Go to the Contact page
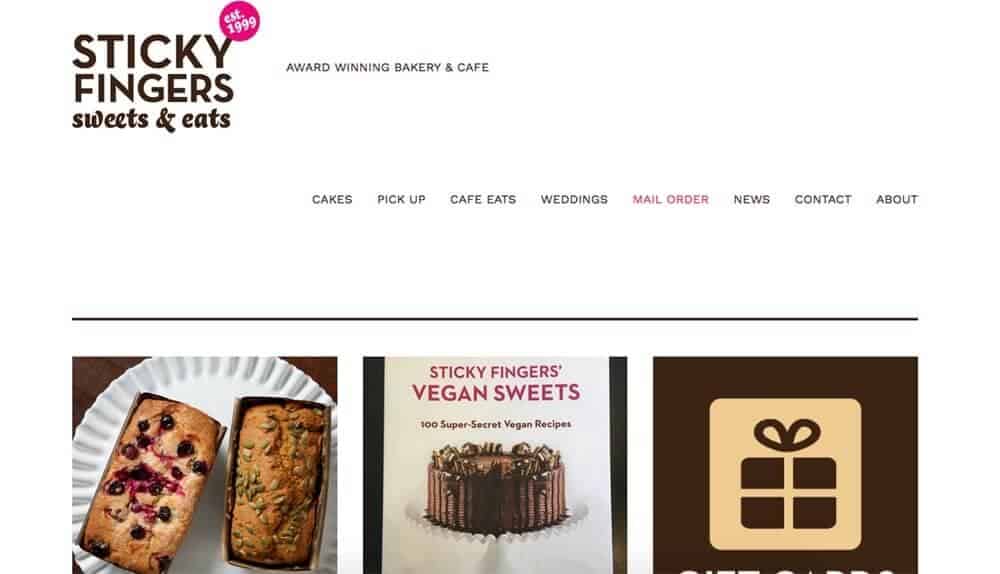1000x574 pixels. (823, 200)
